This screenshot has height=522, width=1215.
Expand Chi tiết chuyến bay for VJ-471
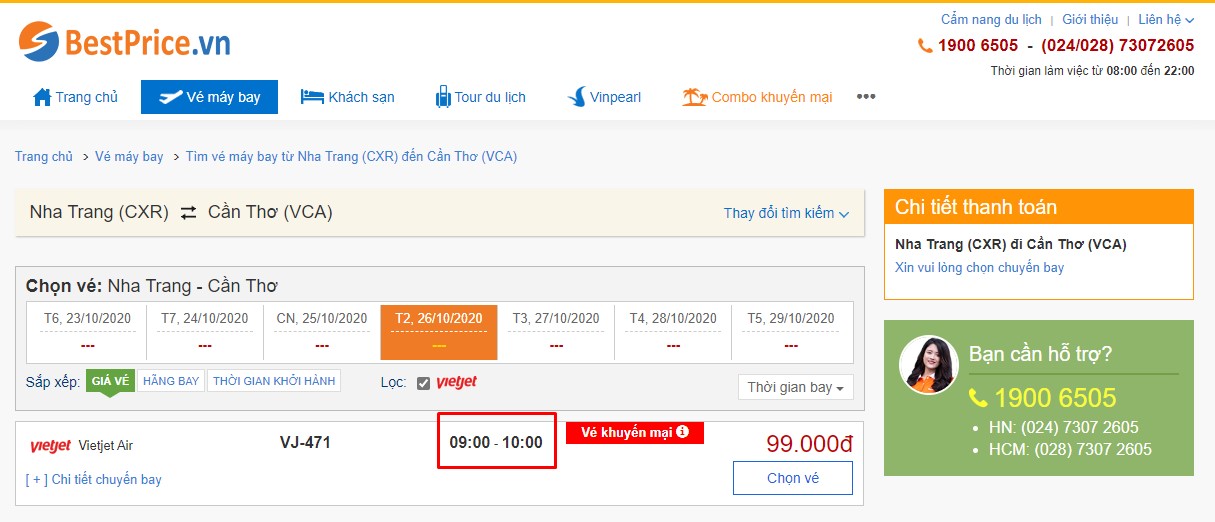tap(94, 480)
